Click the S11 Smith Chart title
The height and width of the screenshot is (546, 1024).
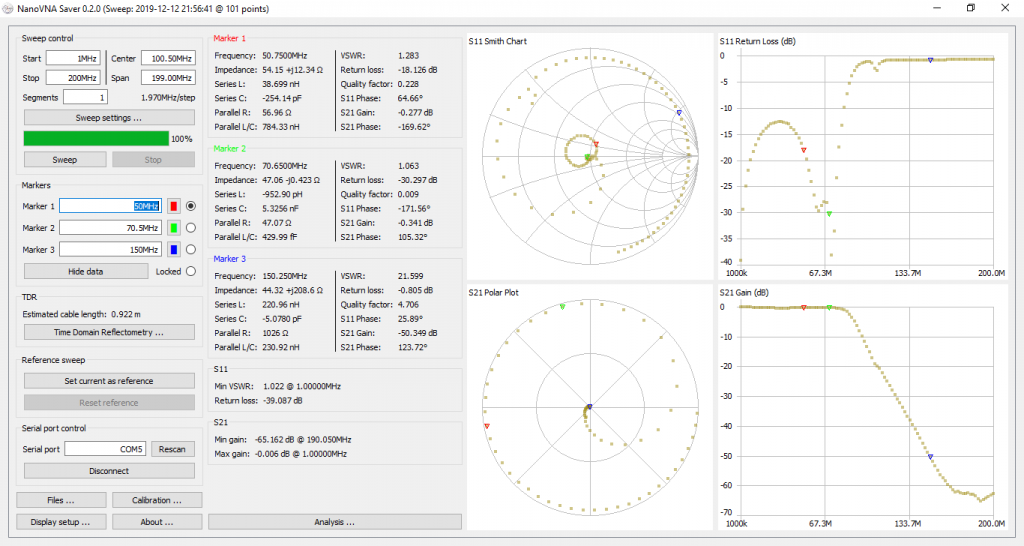[498, 41]
